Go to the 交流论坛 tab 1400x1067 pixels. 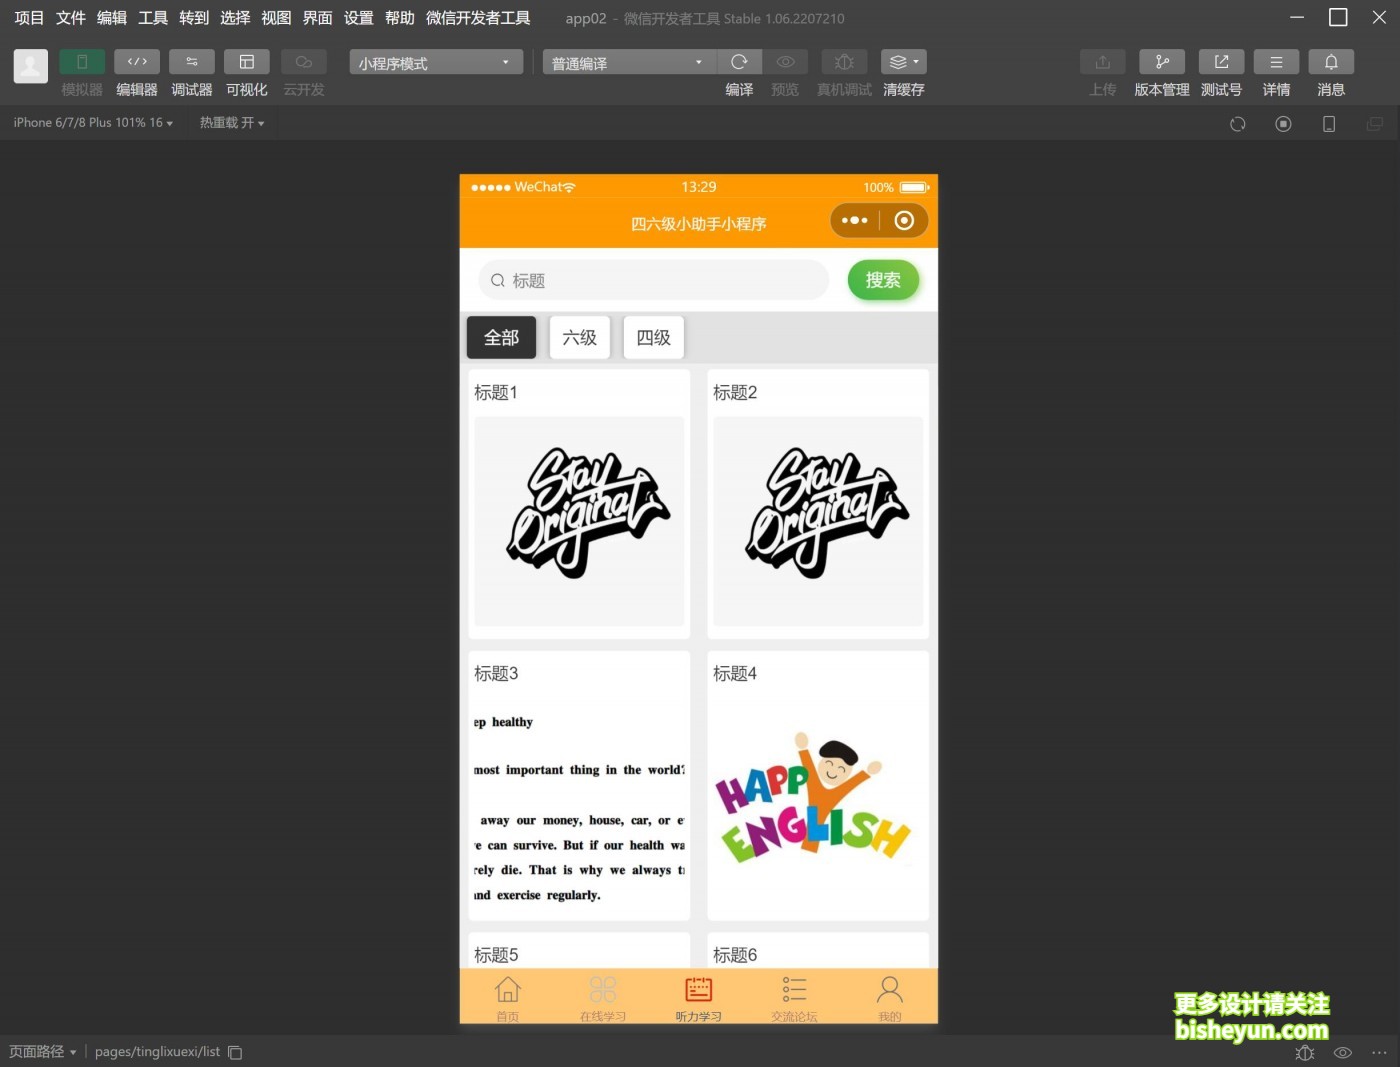(794, 997)
